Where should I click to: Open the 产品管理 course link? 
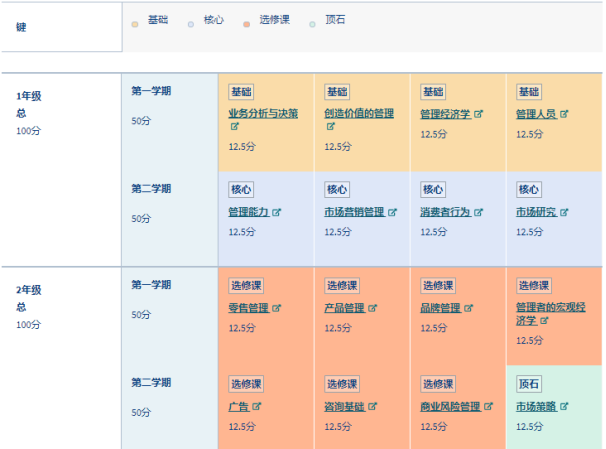344,308
